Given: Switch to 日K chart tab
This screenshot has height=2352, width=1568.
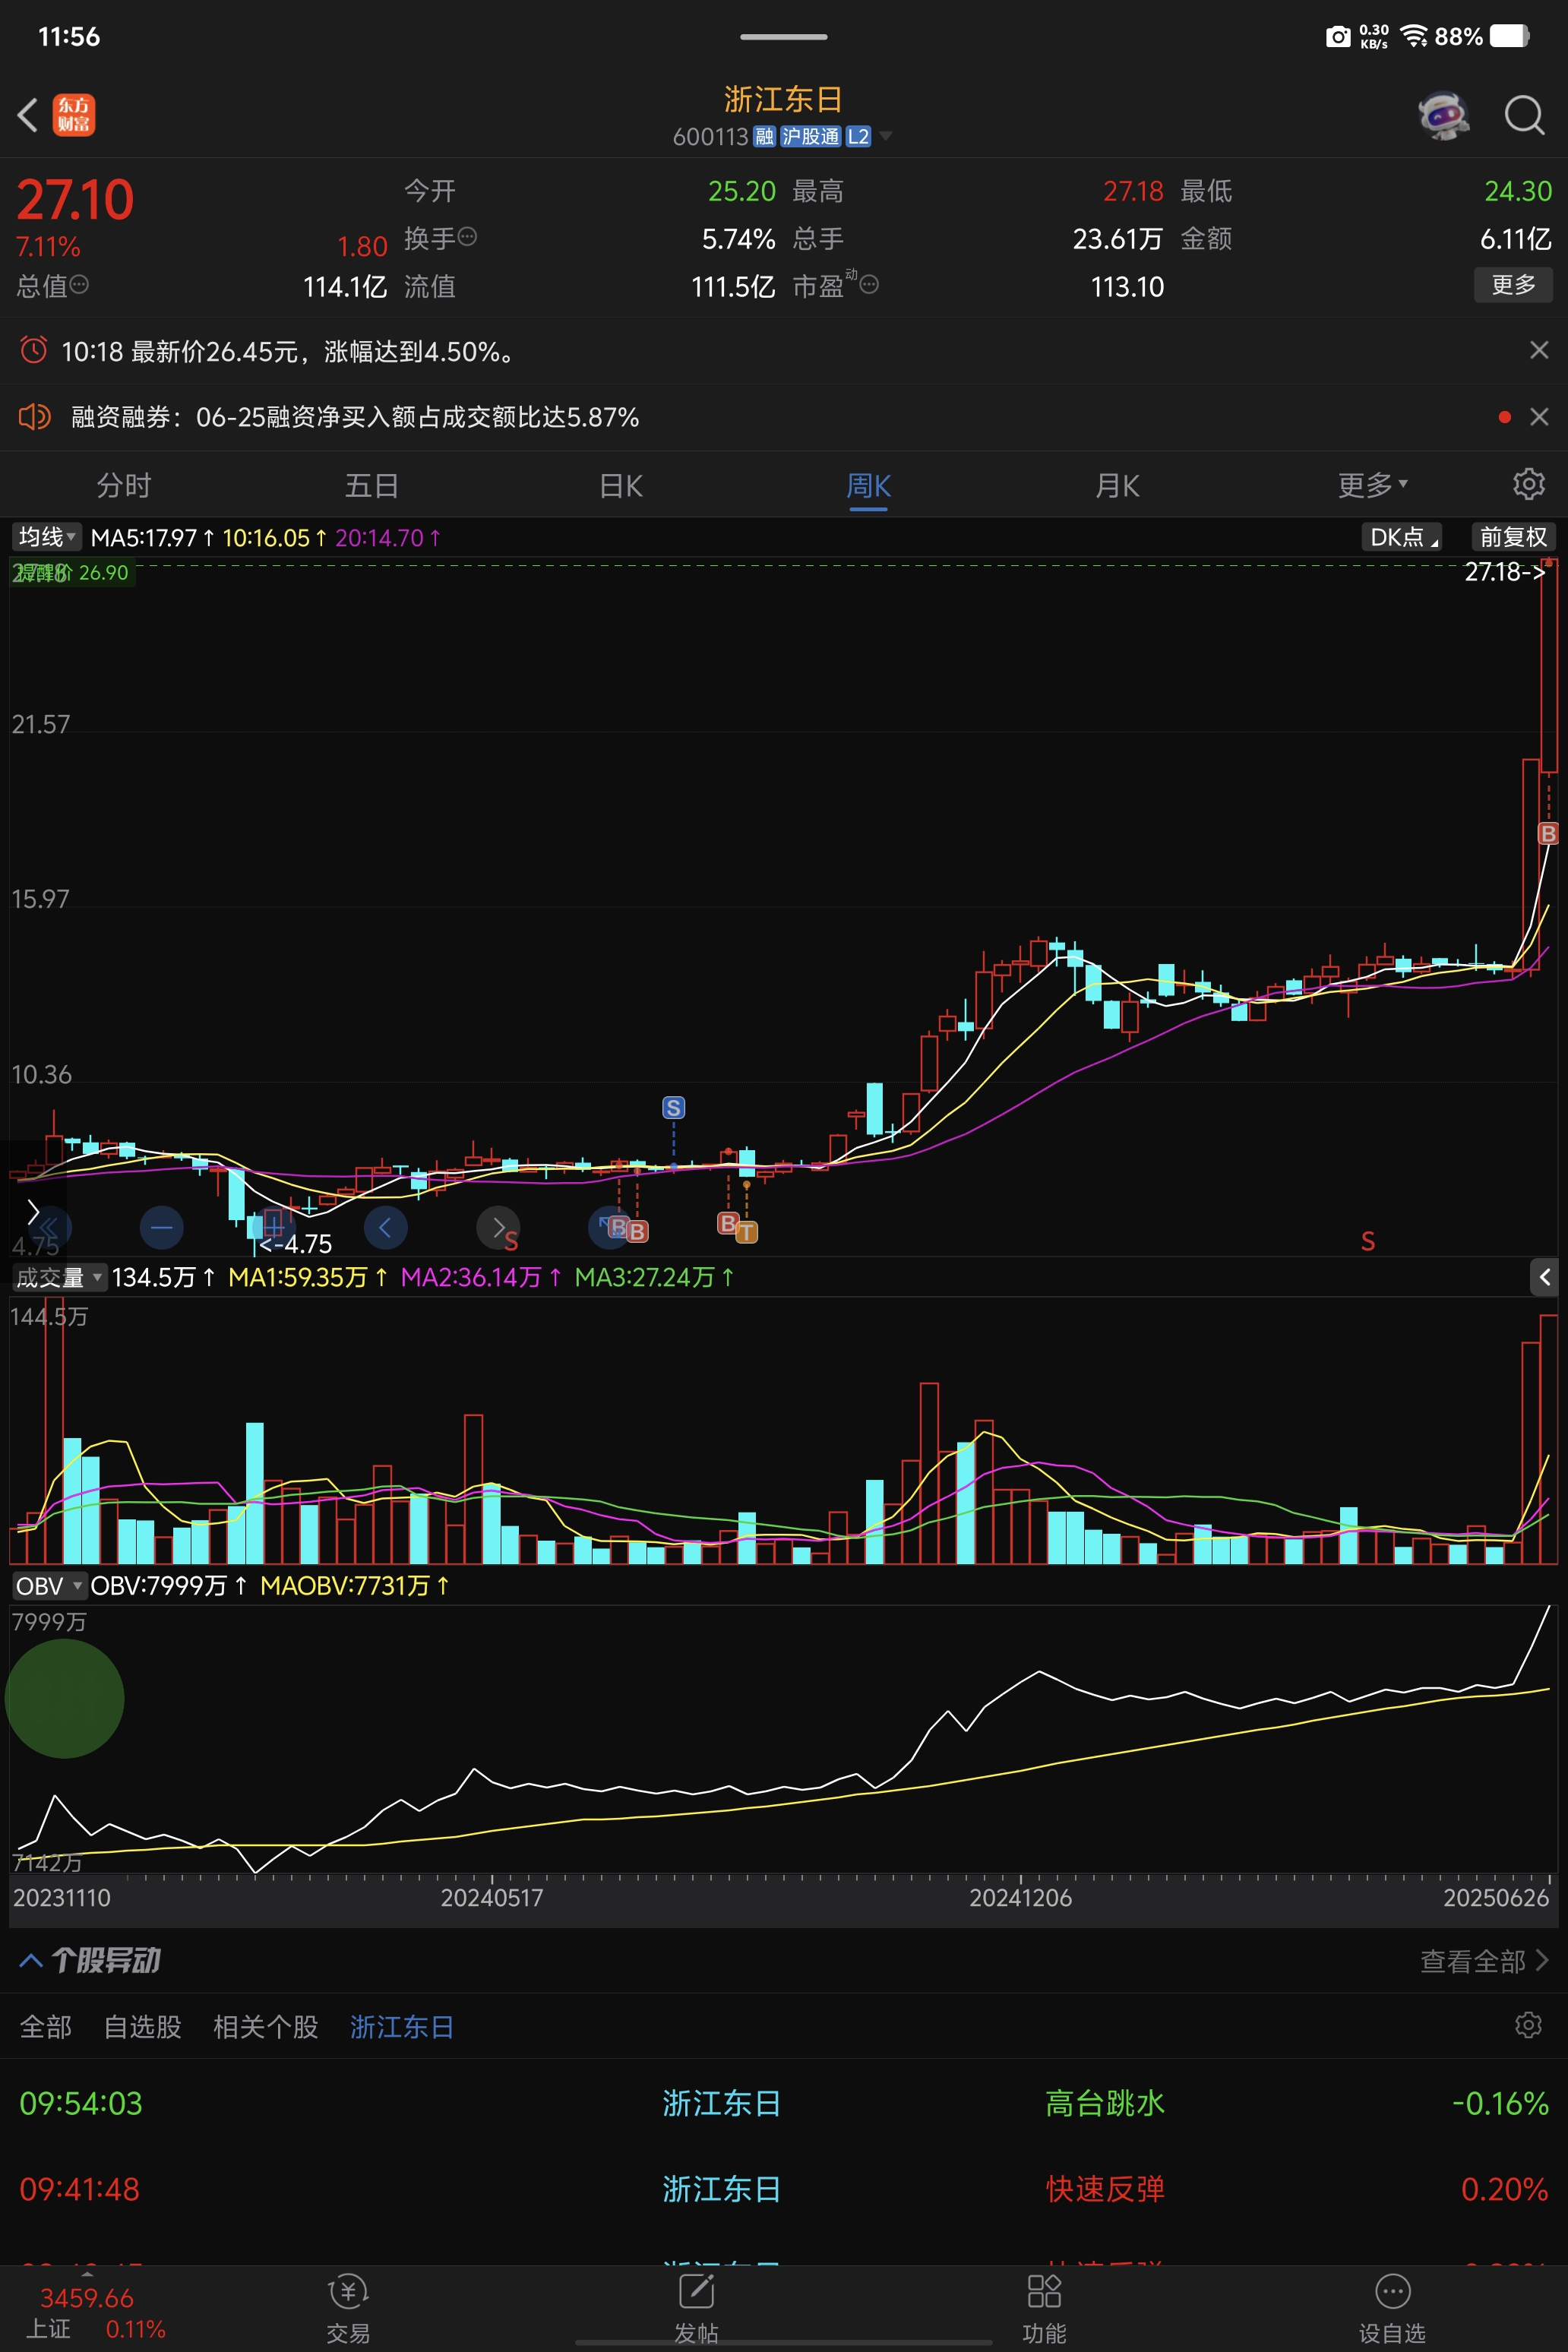Looking at the screenshot, I should [621, 485].
